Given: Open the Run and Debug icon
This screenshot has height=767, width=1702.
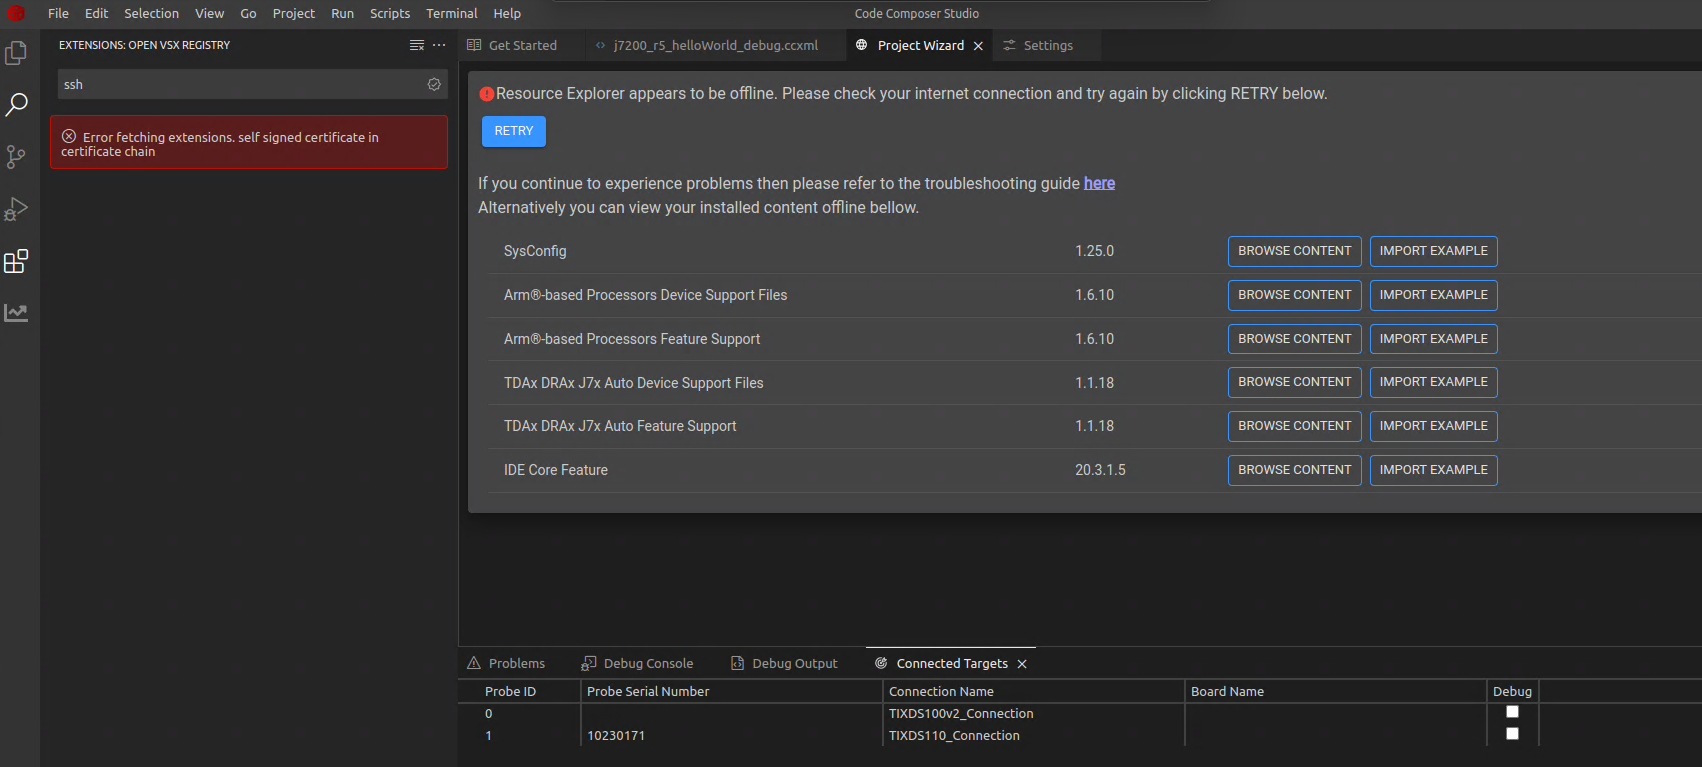Looking at the screenshot, I should point(16,209).
